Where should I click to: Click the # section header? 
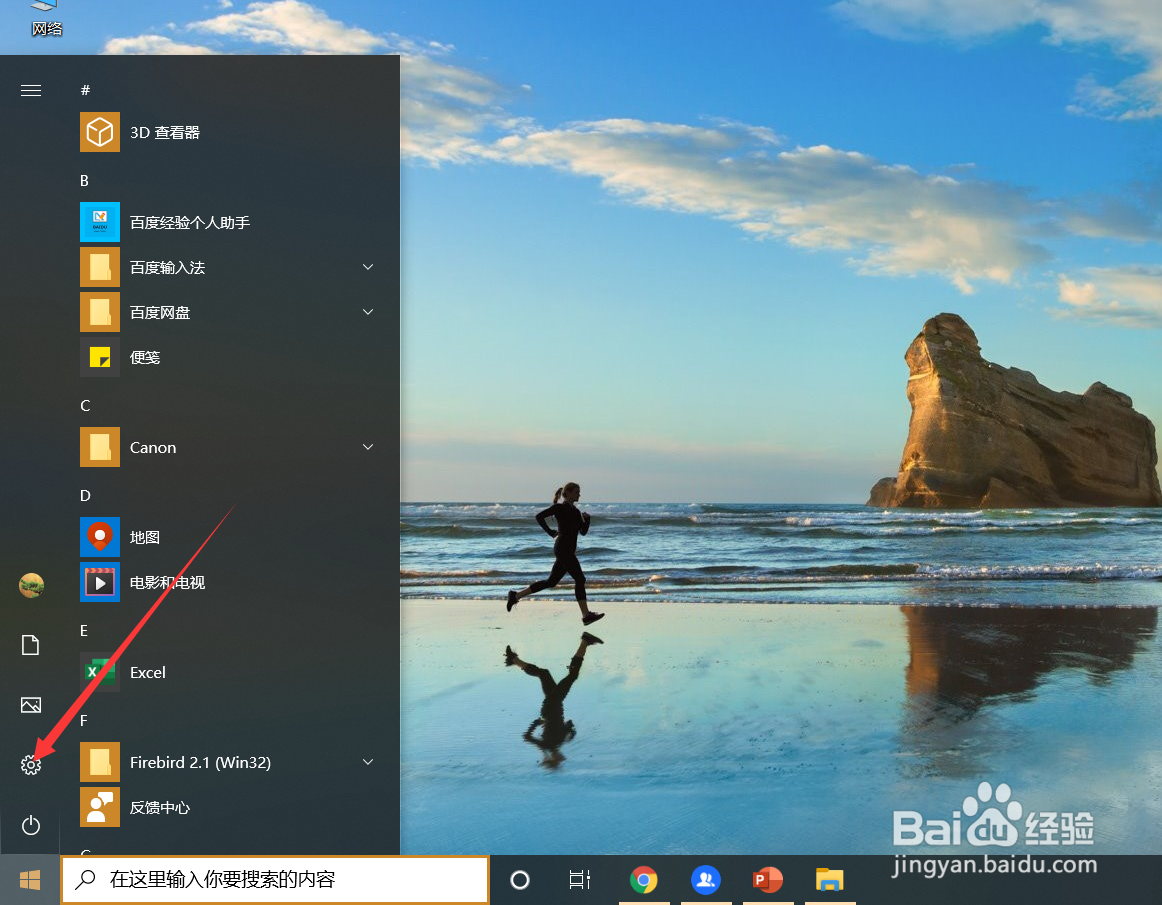85,90
